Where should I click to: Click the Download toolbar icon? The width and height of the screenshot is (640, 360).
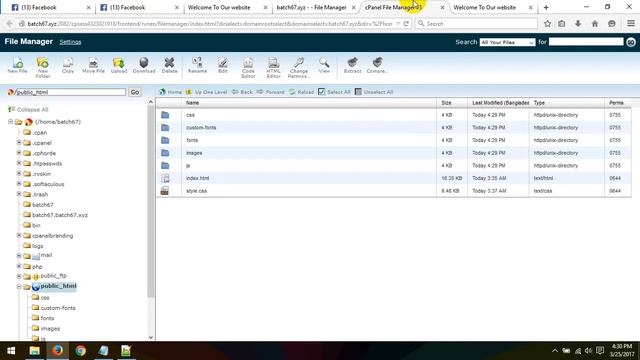pos(144,65)
